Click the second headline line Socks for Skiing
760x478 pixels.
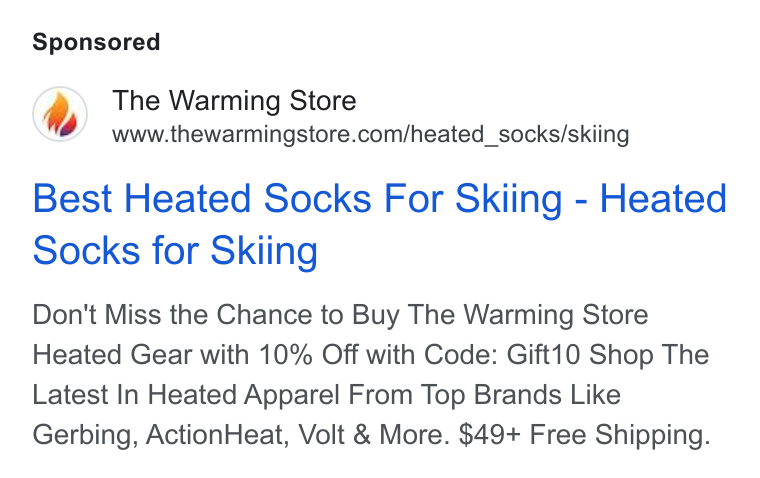(x=175, y=251)
